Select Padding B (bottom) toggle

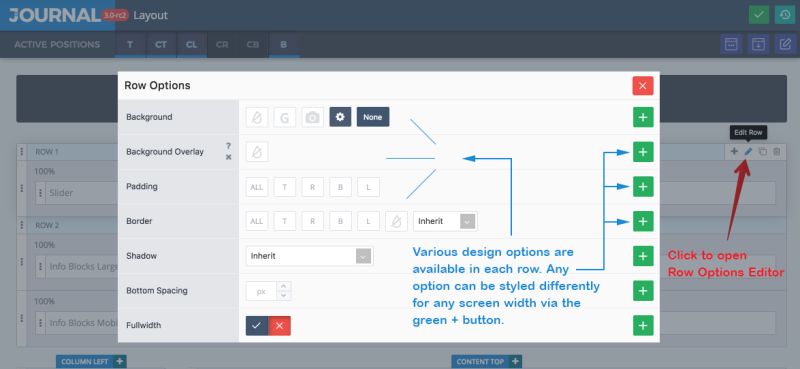340,187
